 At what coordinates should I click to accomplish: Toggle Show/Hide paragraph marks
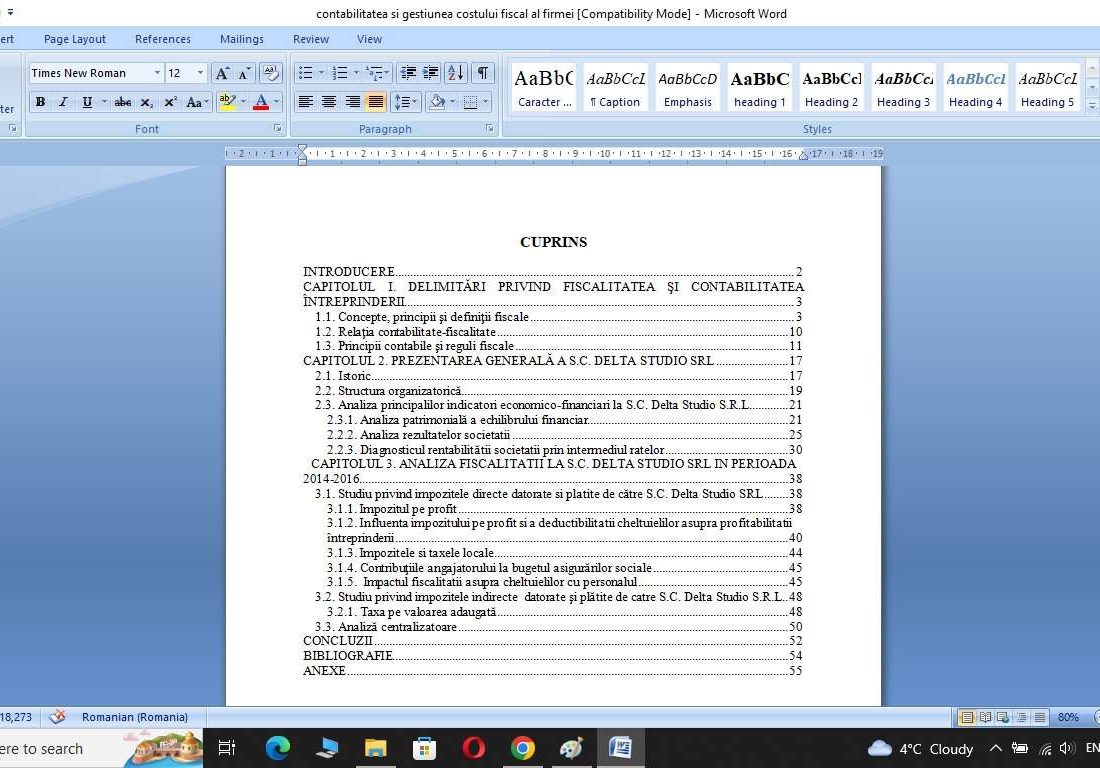pos(483,72)
